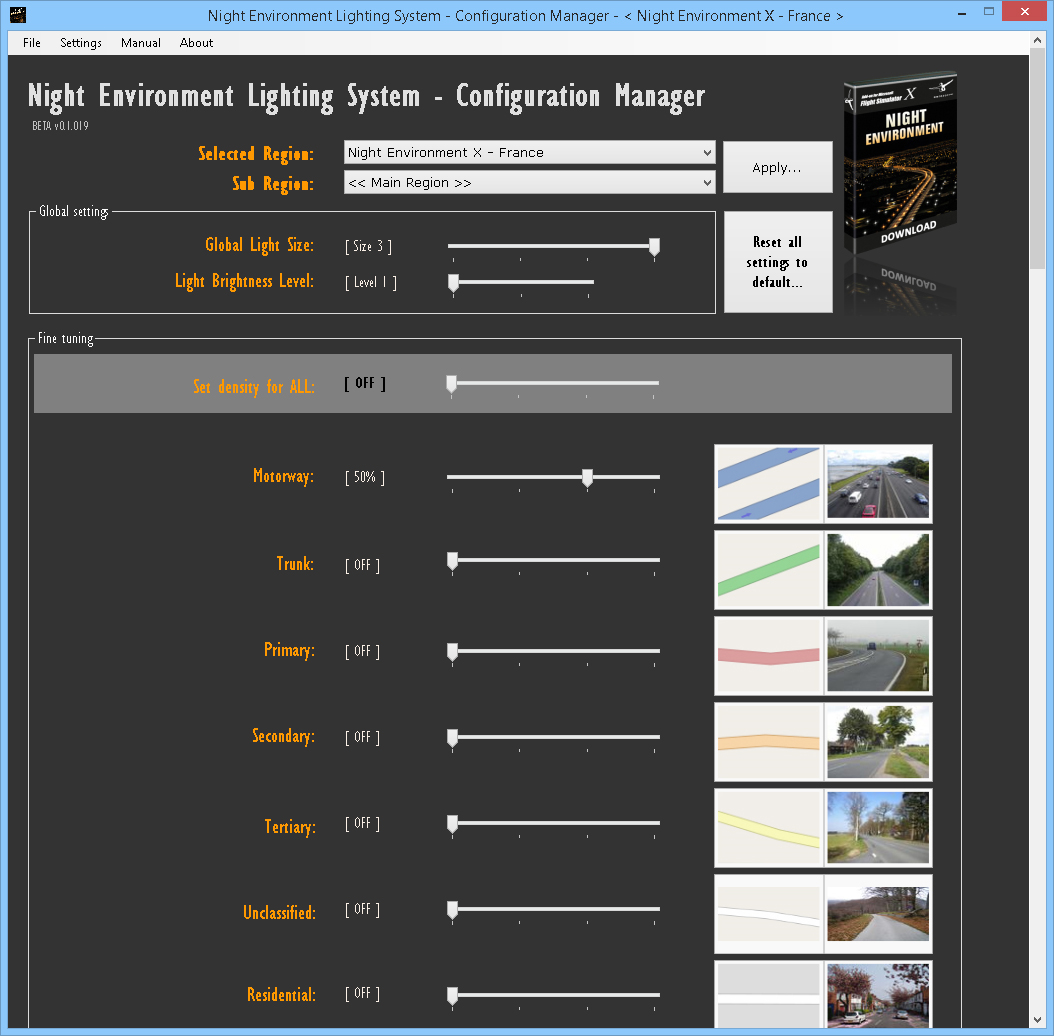Screen dimensions: 1054x1036
Task: Click the Tertiary density slider handle
Action: 452,824
